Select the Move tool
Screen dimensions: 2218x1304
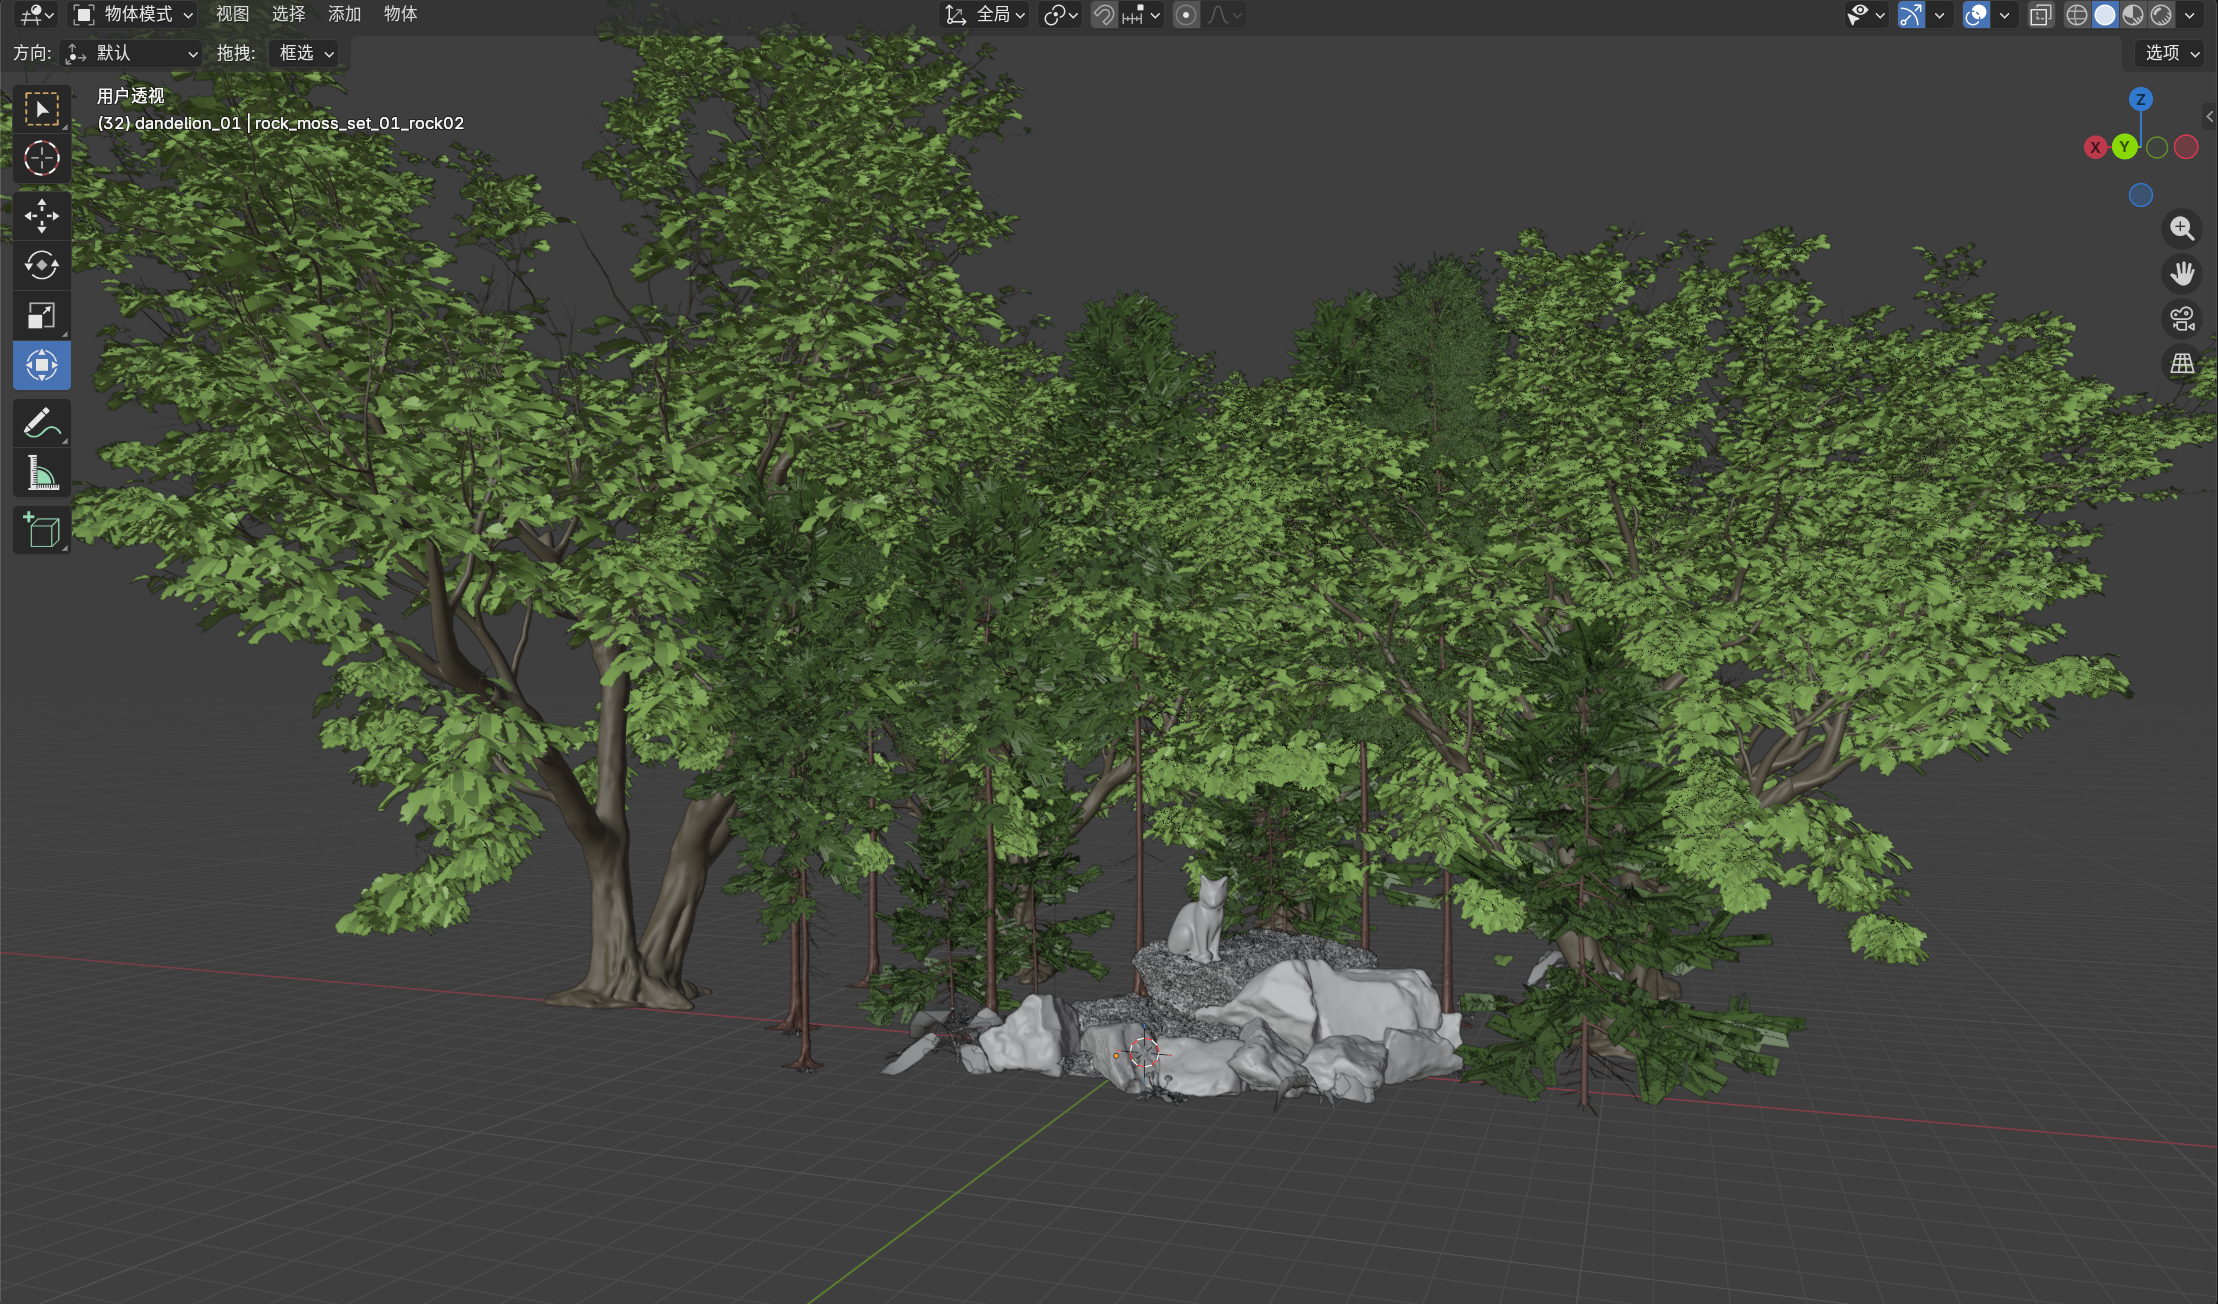41,216
